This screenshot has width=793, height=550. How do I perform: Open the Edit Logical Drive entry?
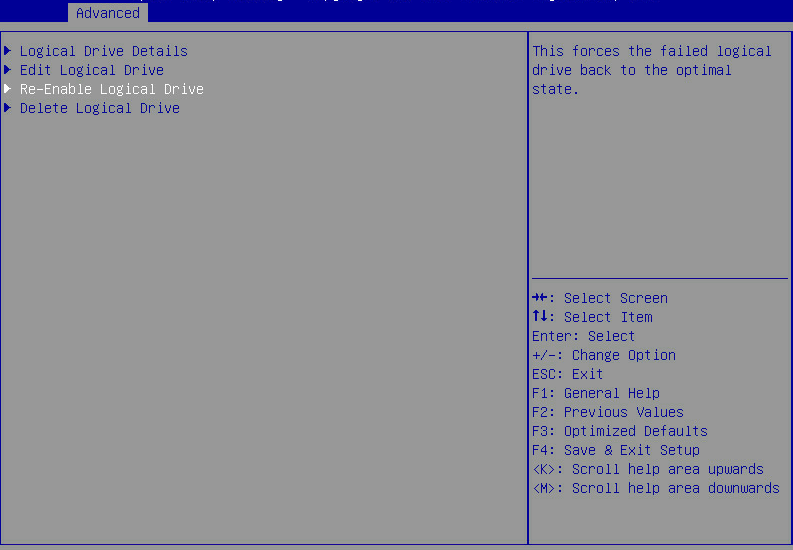tap(92, 70)
